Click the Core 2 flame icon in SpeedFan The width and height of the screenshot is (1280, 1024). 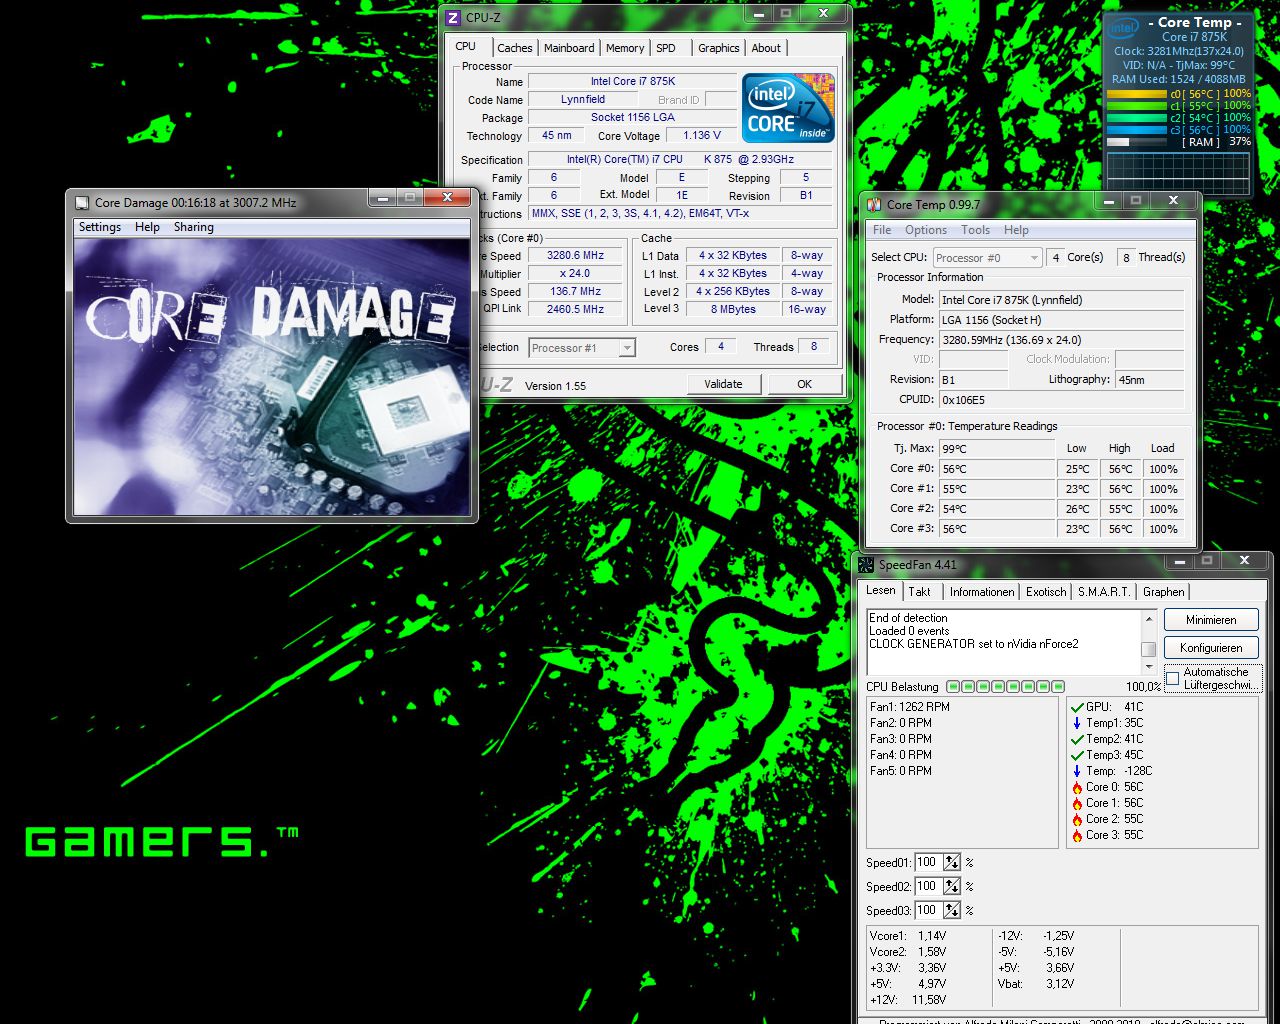click(x=1077, y=819)
